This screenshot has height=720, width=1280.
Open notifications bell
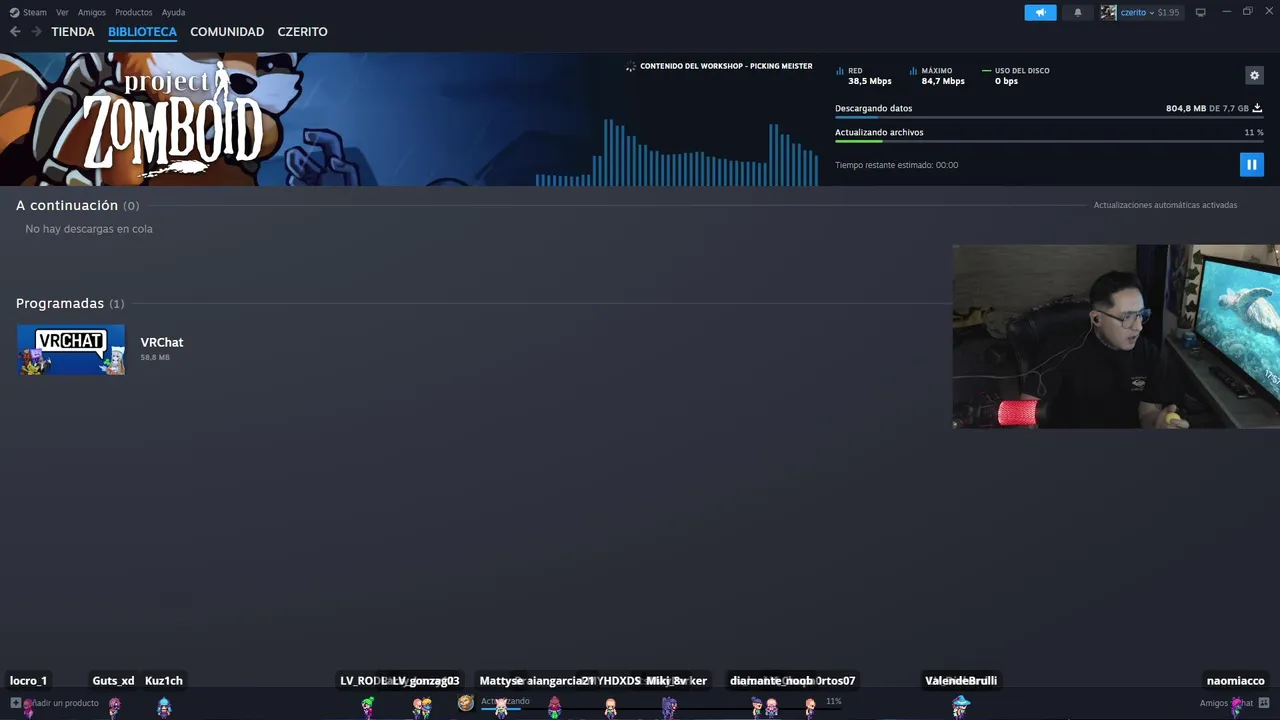tap(1077, 12)
